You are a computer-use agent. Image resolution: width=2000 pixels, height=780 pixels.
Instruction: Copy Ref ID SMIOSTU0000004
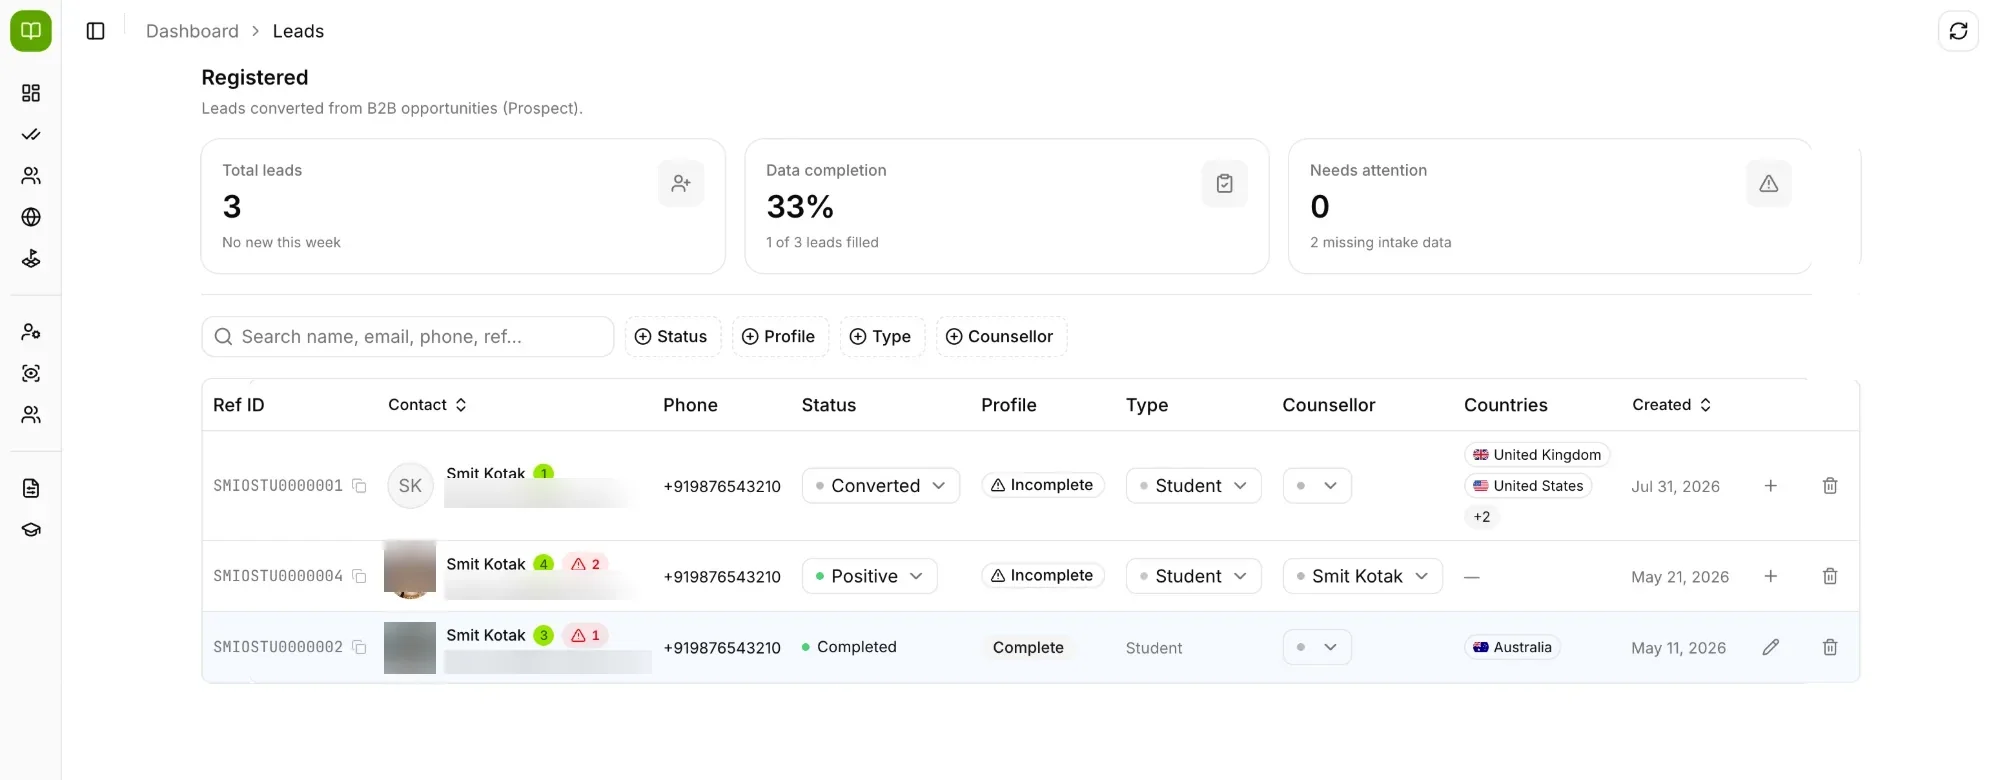(x=359, y=576)
